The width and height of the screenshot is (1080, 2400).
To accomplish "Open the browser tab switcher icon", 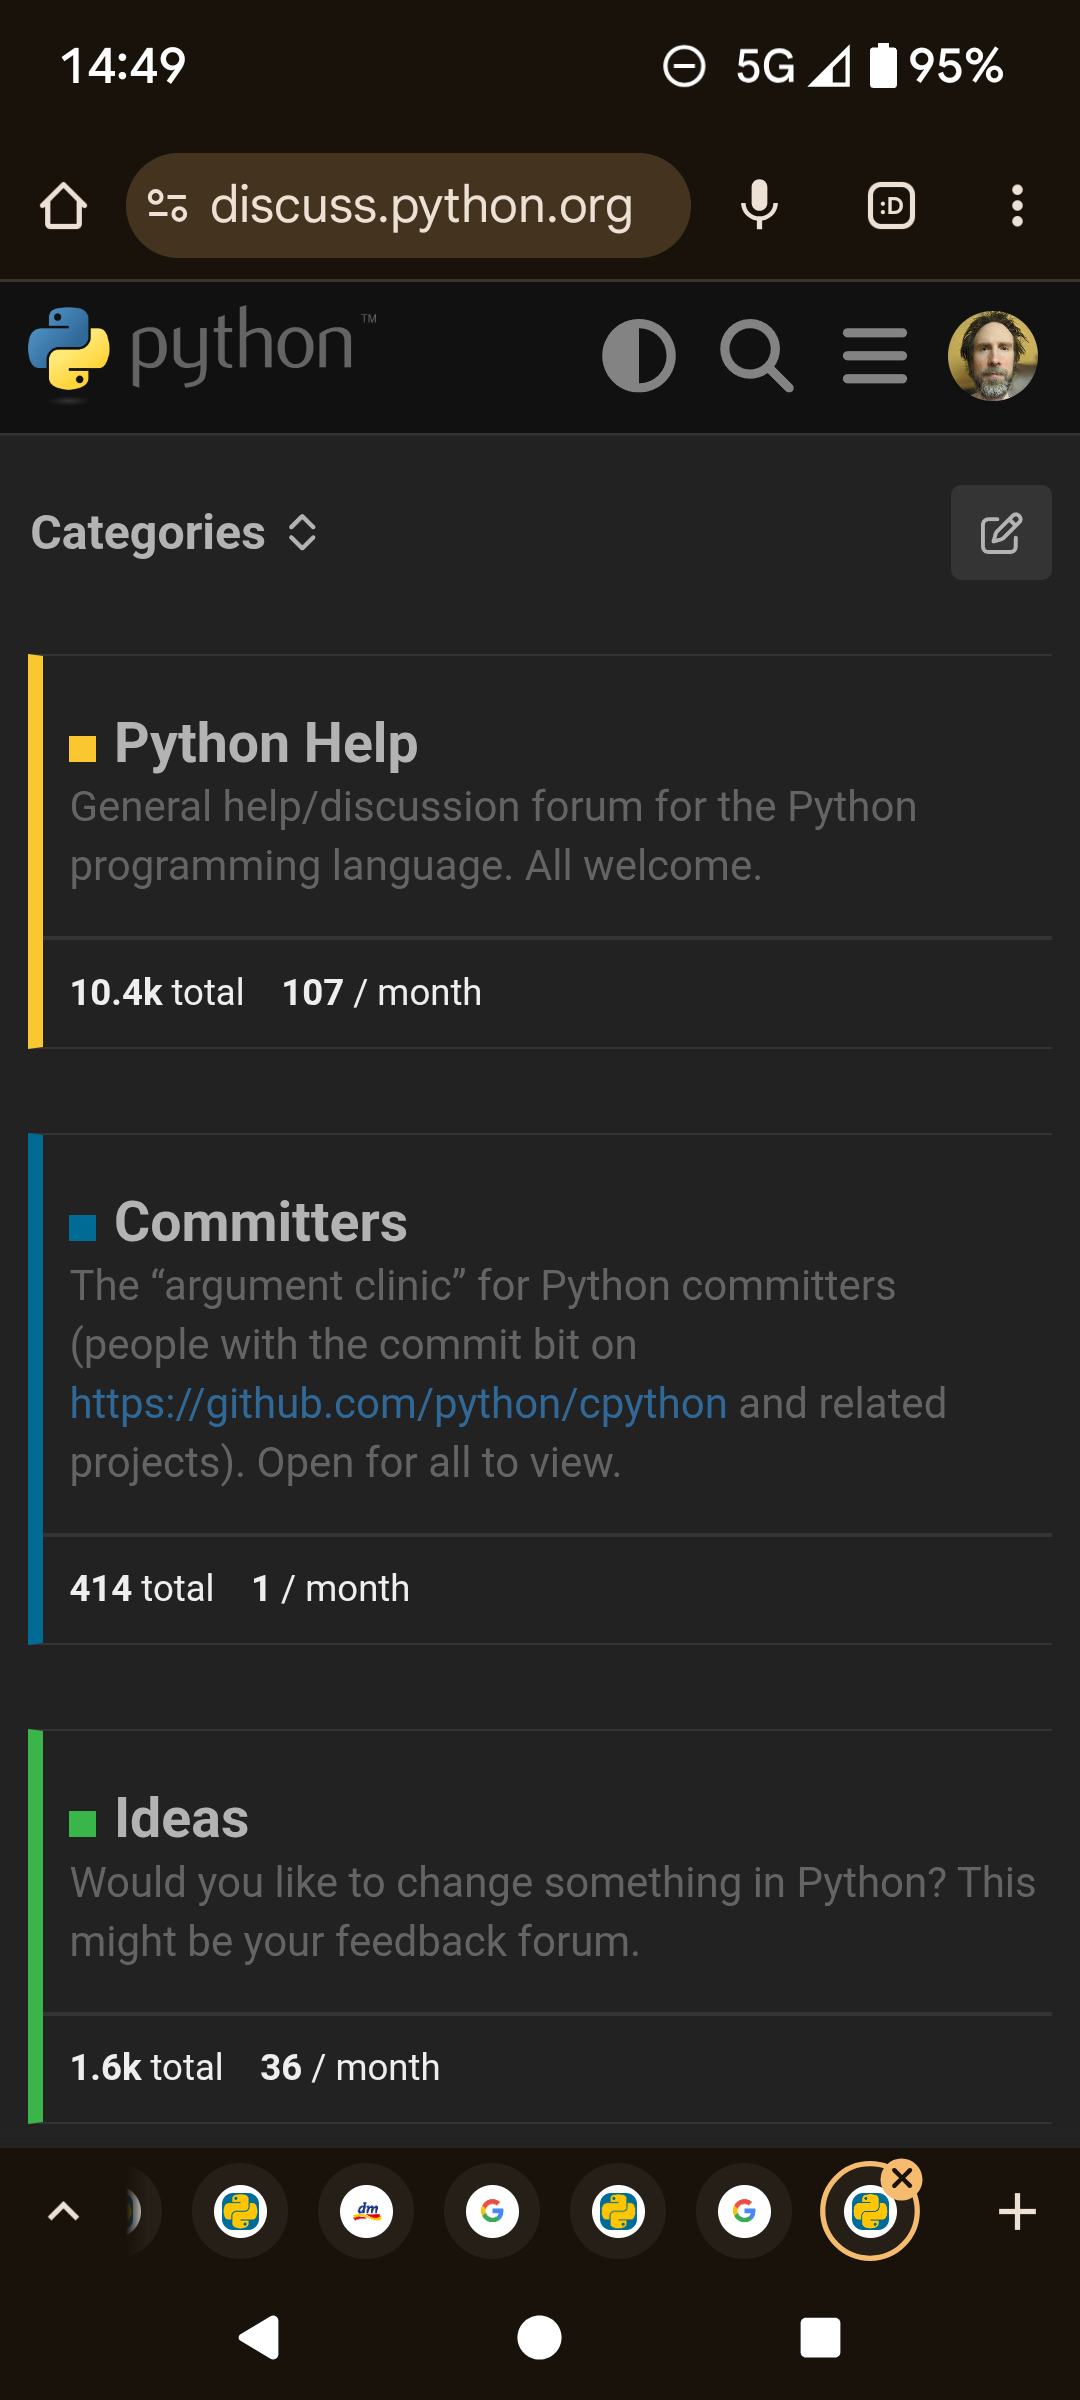I will pos(891,206).
